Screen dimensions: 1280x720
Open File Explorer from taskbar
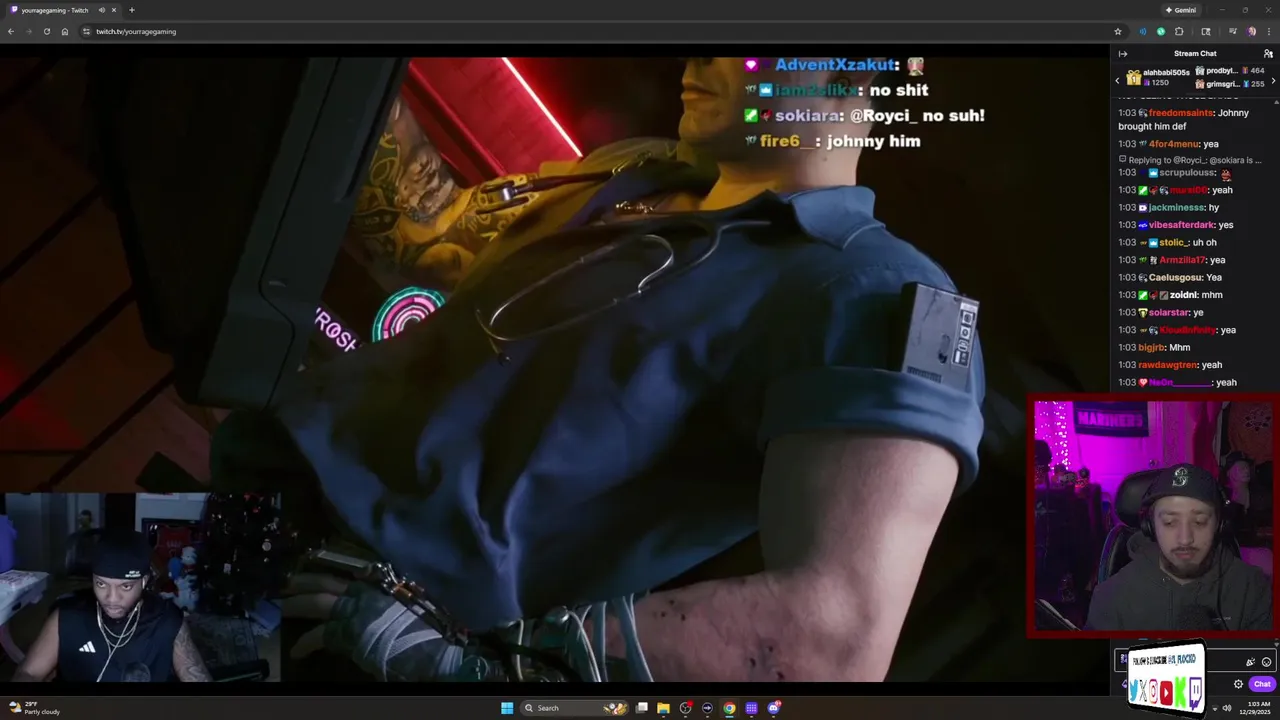[663, 708]
